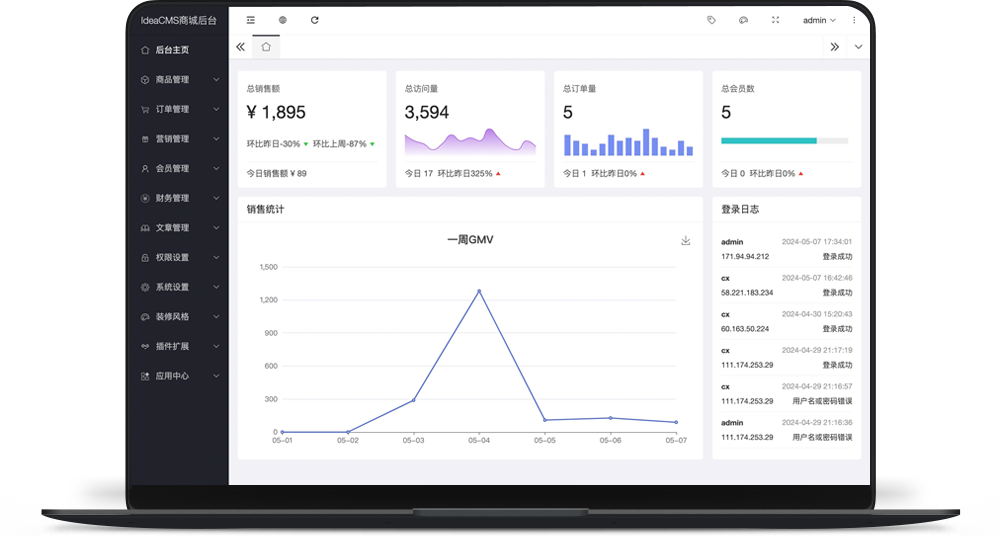This screenshot has height=539, width=1000.
Task: Click the 总会员数 teal progress bar
Action: pos(768,141)
